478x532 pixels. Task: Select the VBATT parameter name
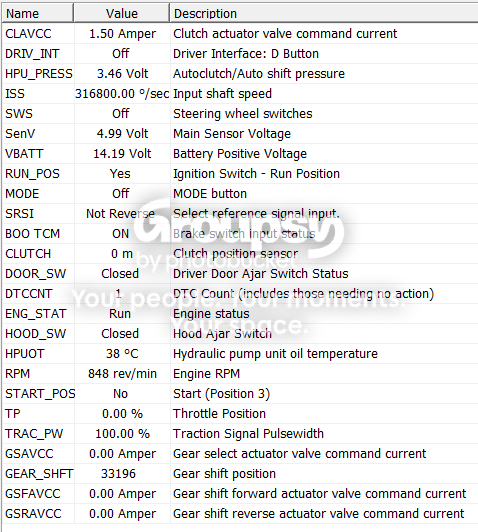pyautogui.click(x=24, y=154)
